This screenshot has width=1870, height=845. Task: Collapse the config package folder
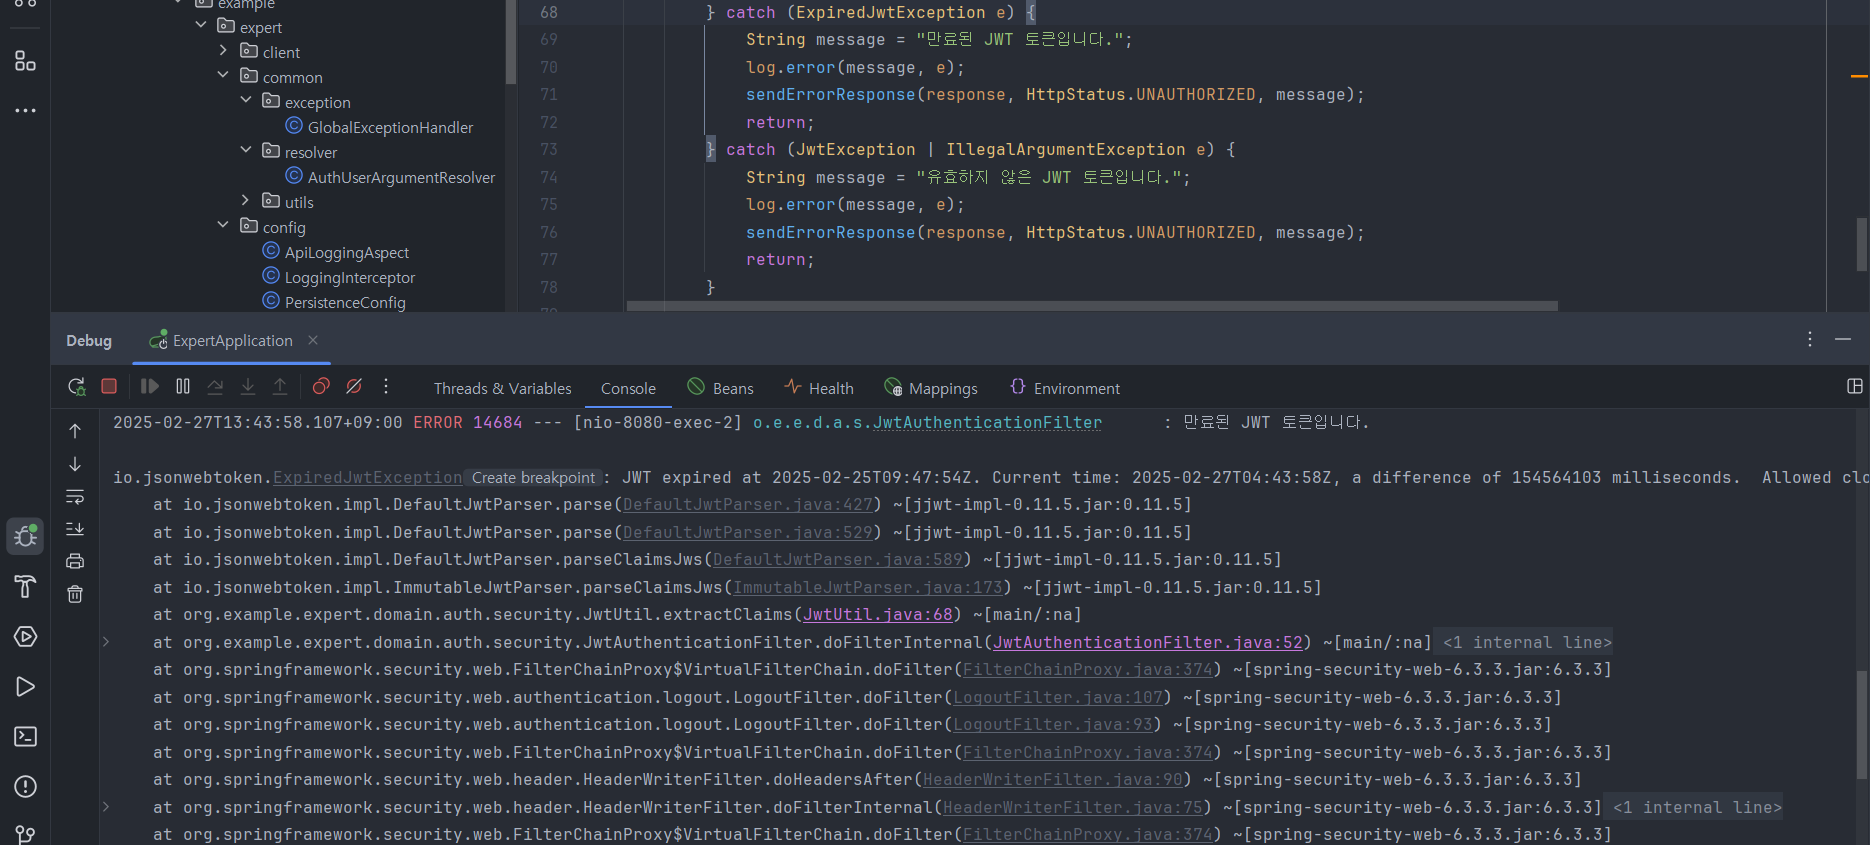(x=223, y=225)
